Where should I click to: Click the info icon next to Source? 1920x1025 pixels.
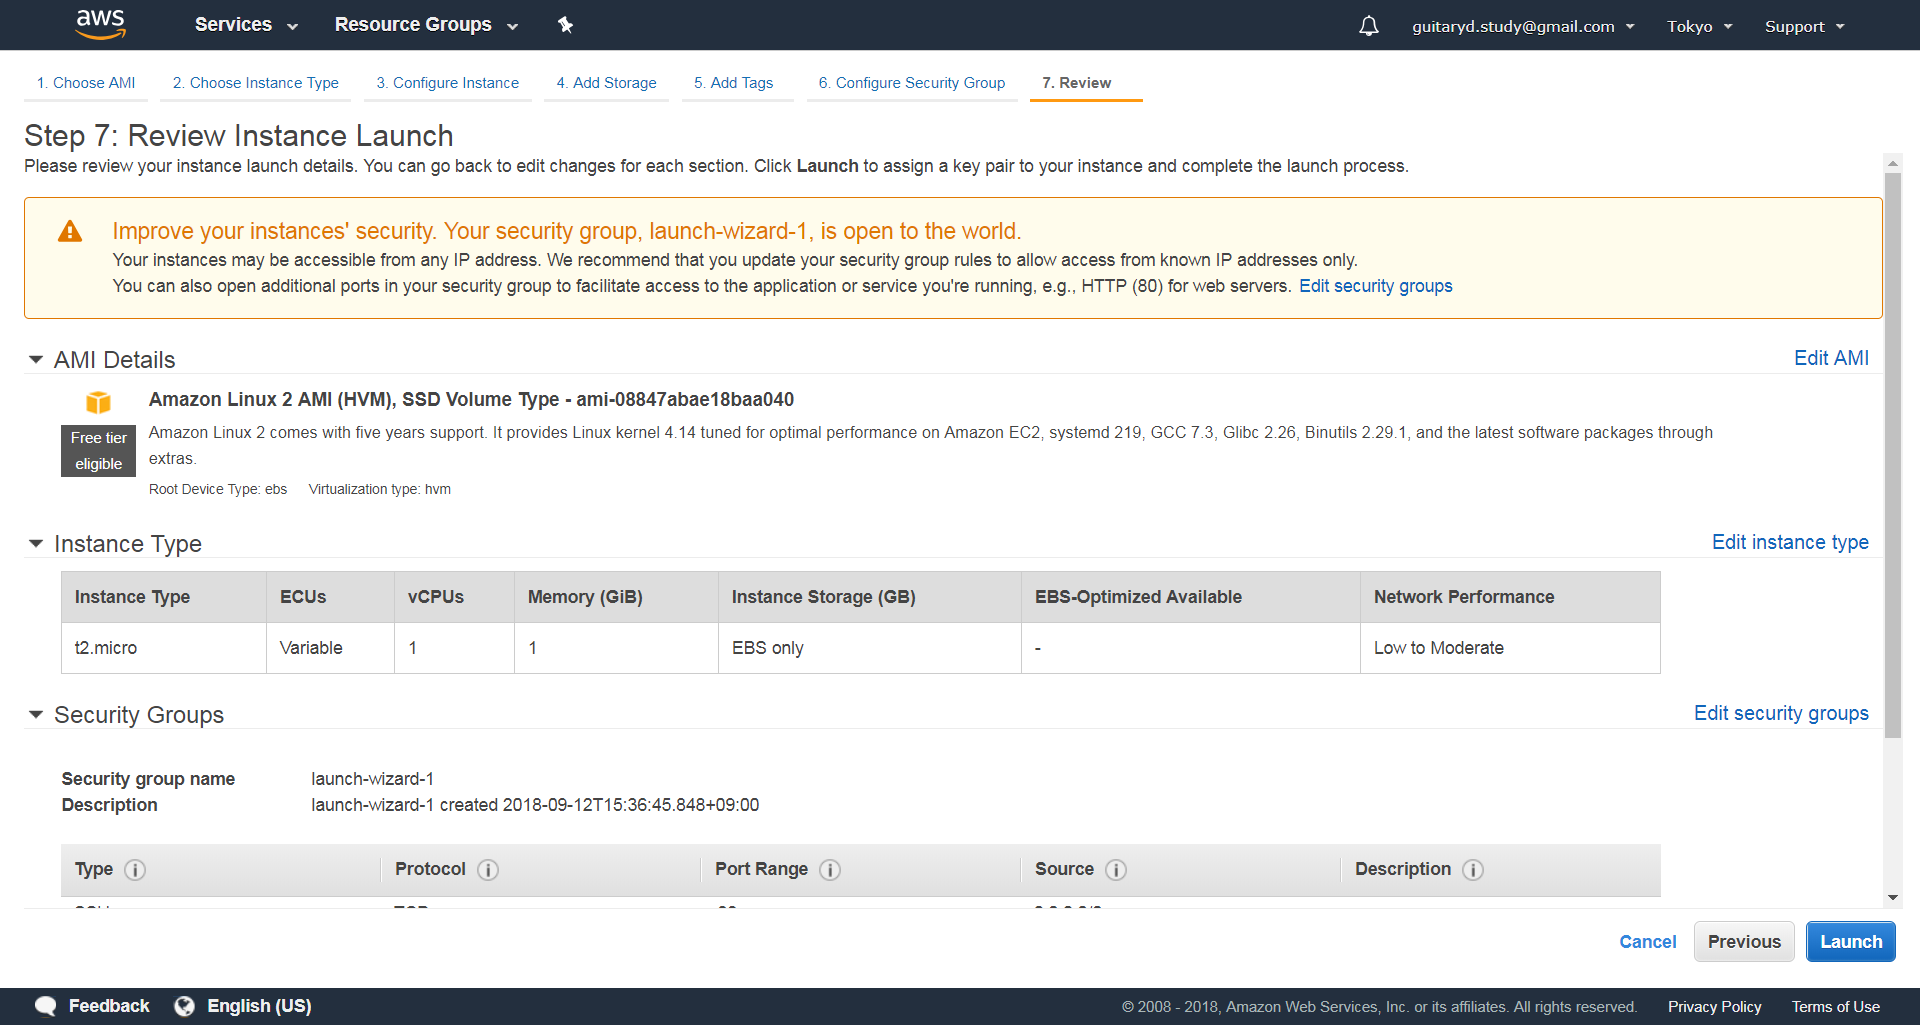coord(1116,870)
